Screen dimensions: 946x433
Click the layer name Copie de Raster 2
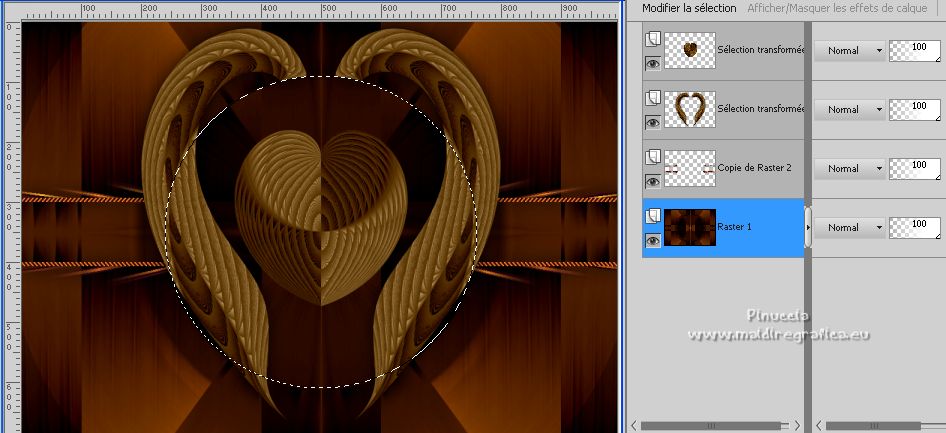(754, 168)
